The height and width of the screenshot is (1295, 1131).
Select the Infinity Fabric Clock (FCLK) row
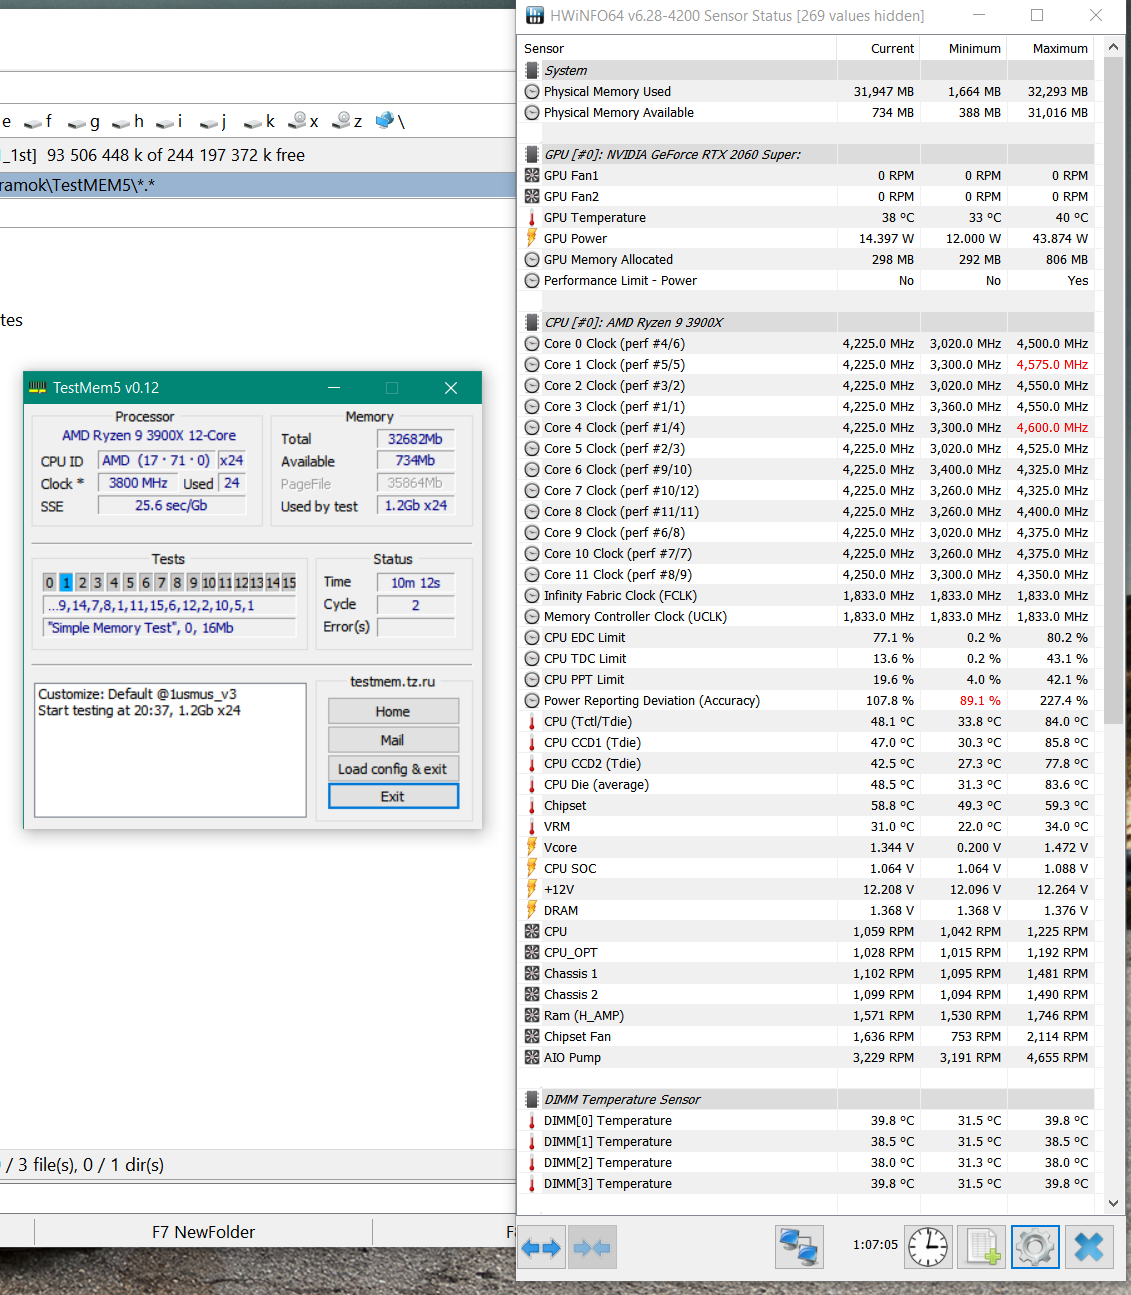click(806, 596)
